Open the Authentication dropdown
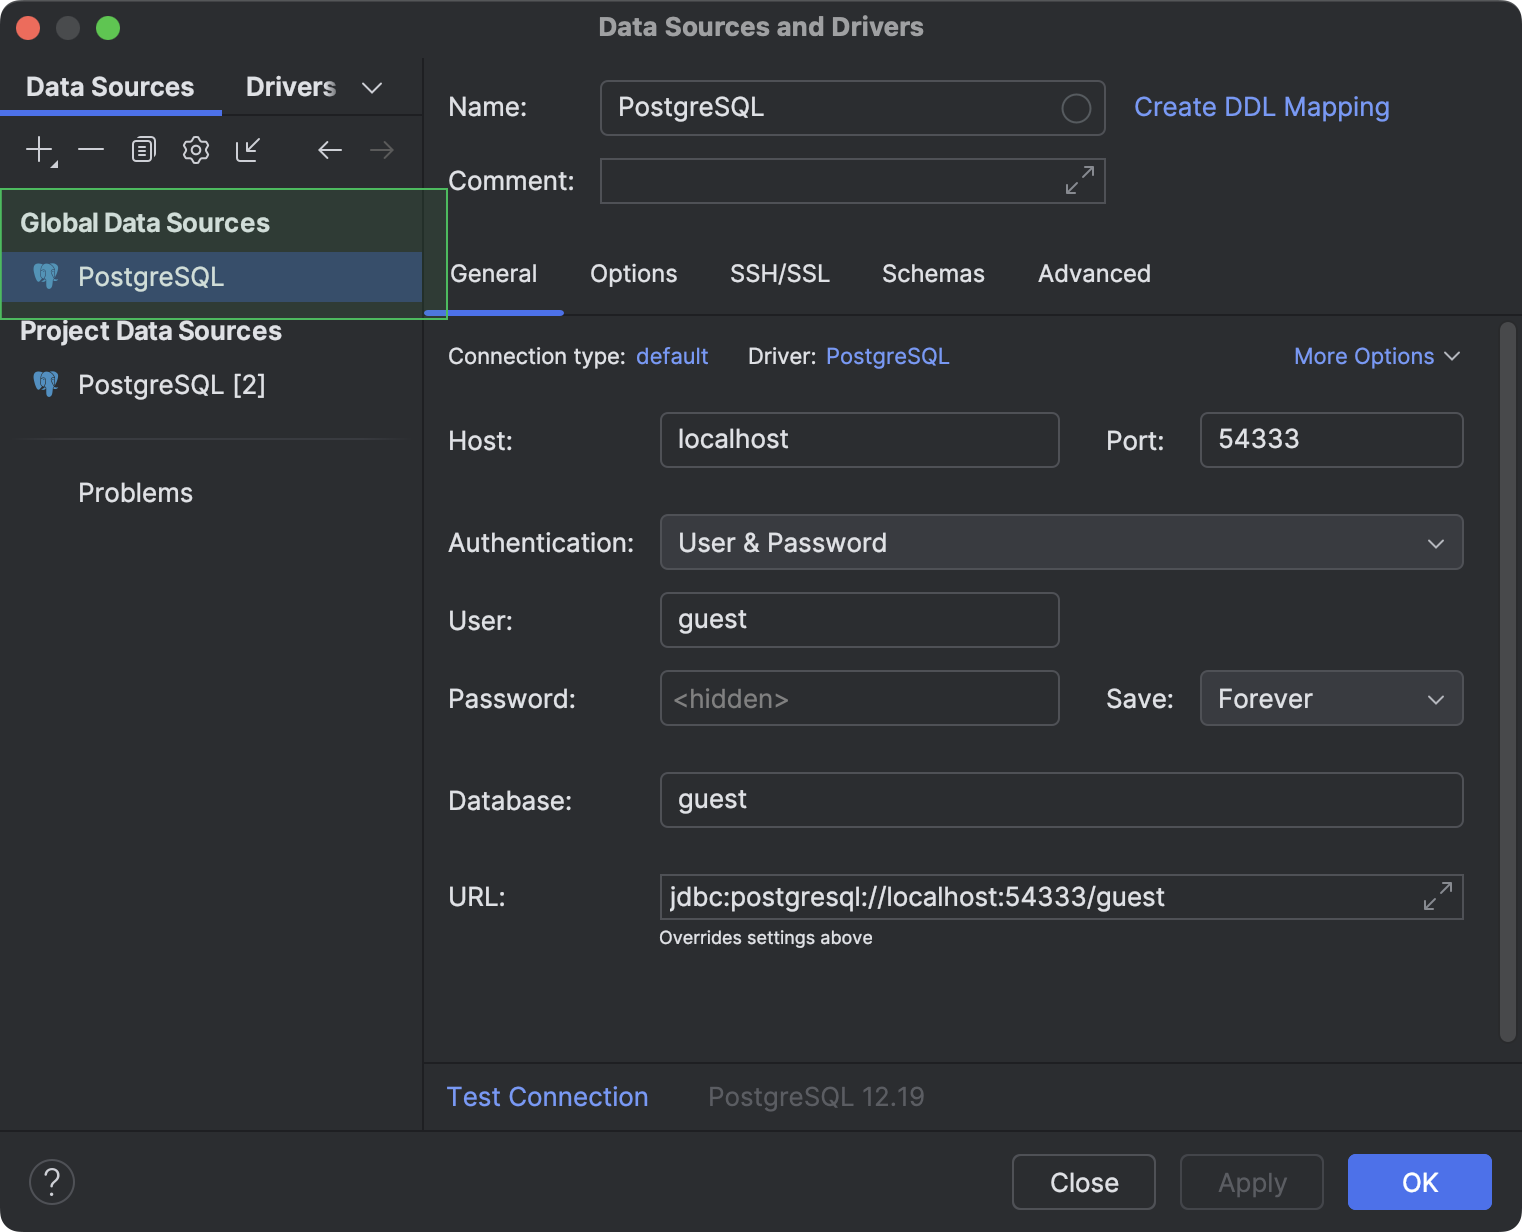This screenshot has height=1232, width=1522. [1436, 542]
